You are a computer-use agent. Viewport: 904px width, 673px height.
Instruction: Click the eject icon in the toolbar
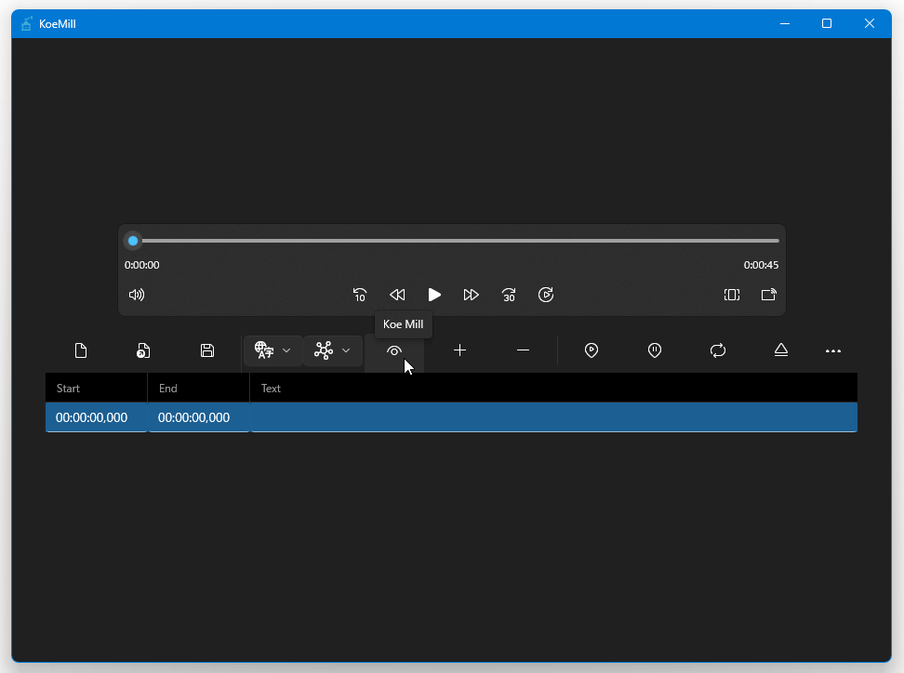click(781, 351)
